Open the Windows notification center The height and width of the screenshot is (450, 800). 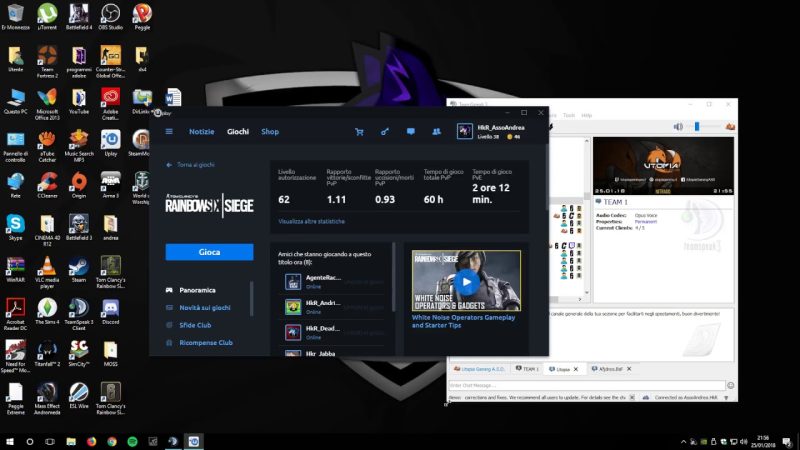tap(787, 442)
